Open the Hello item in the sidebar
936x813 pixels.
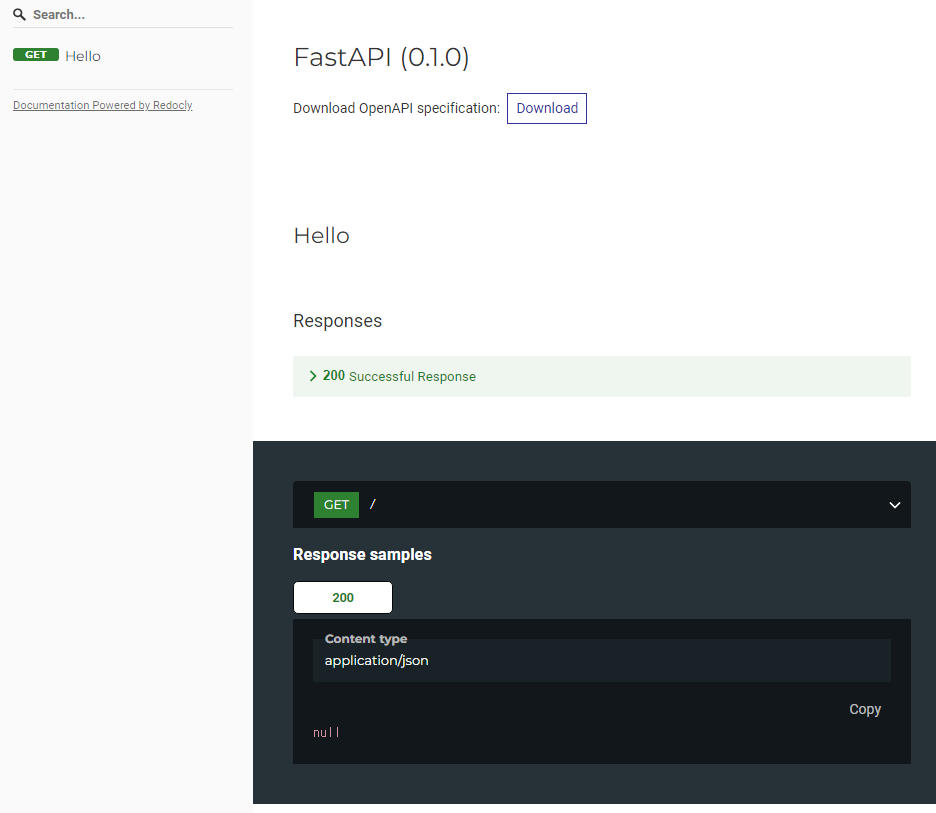click(83, 56)
